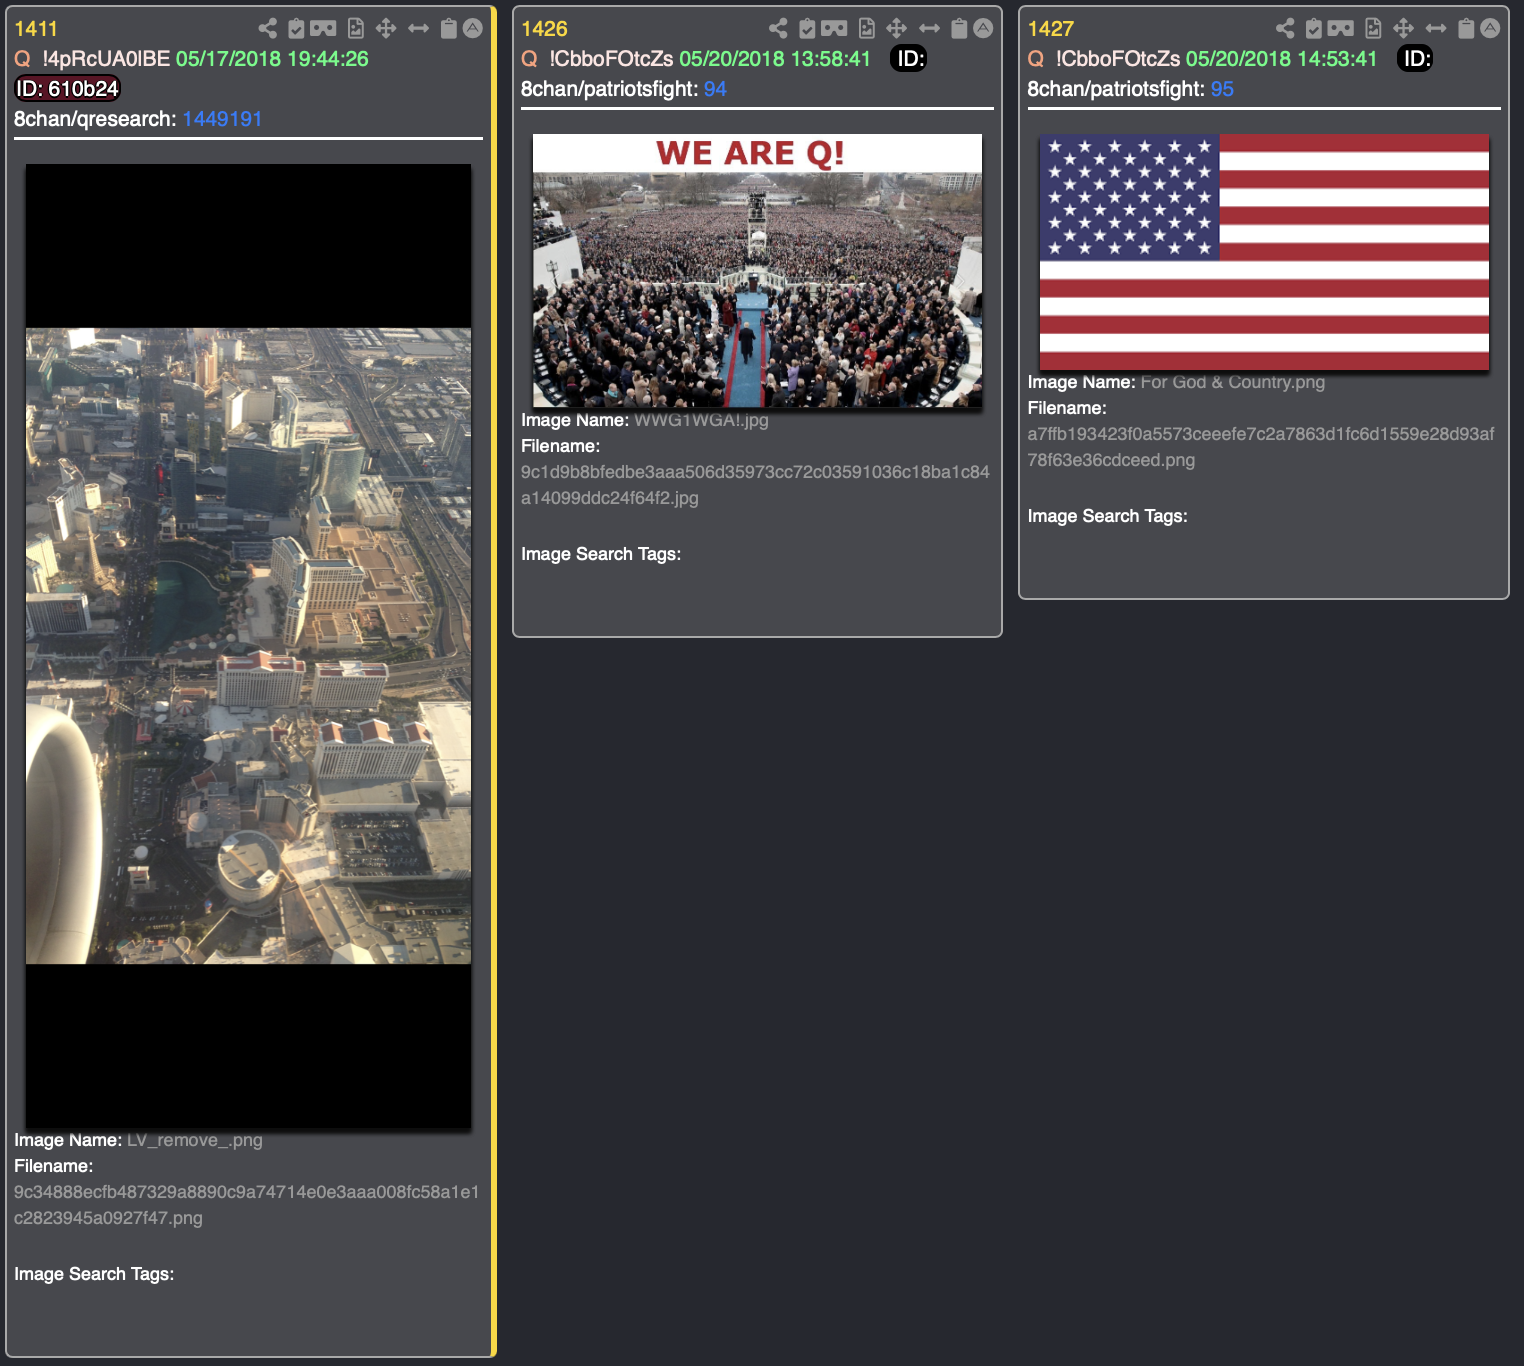Click the horizontal arrows icon on post 1427
Image resolution: width=1524 pixels, height=1366 pixels.
pos(1436,29)
